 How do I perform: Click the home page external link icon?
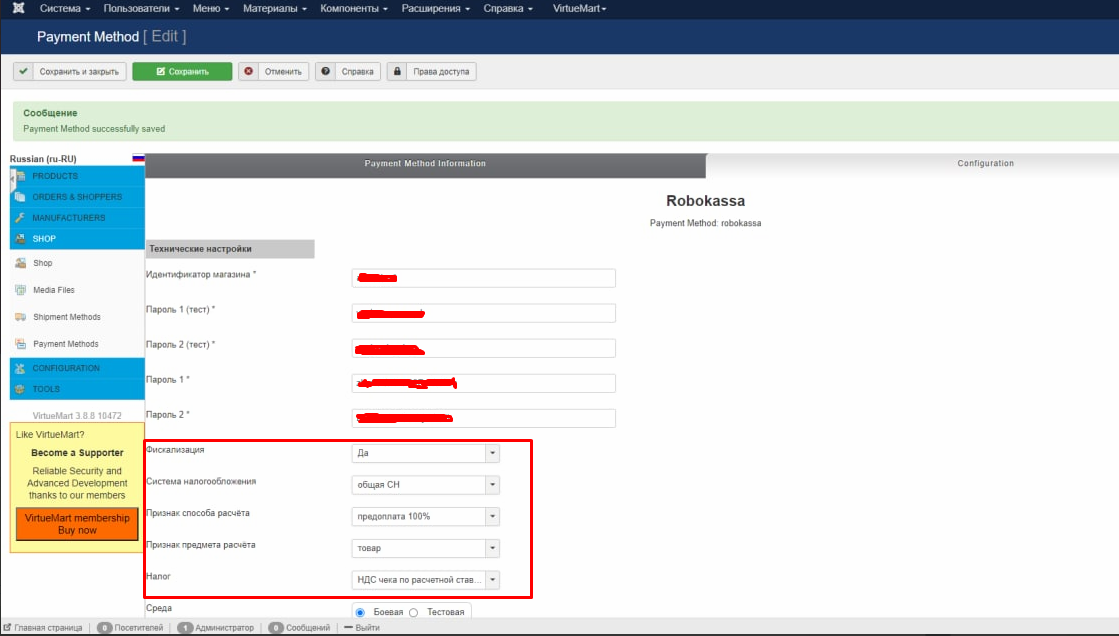point(7,627)
